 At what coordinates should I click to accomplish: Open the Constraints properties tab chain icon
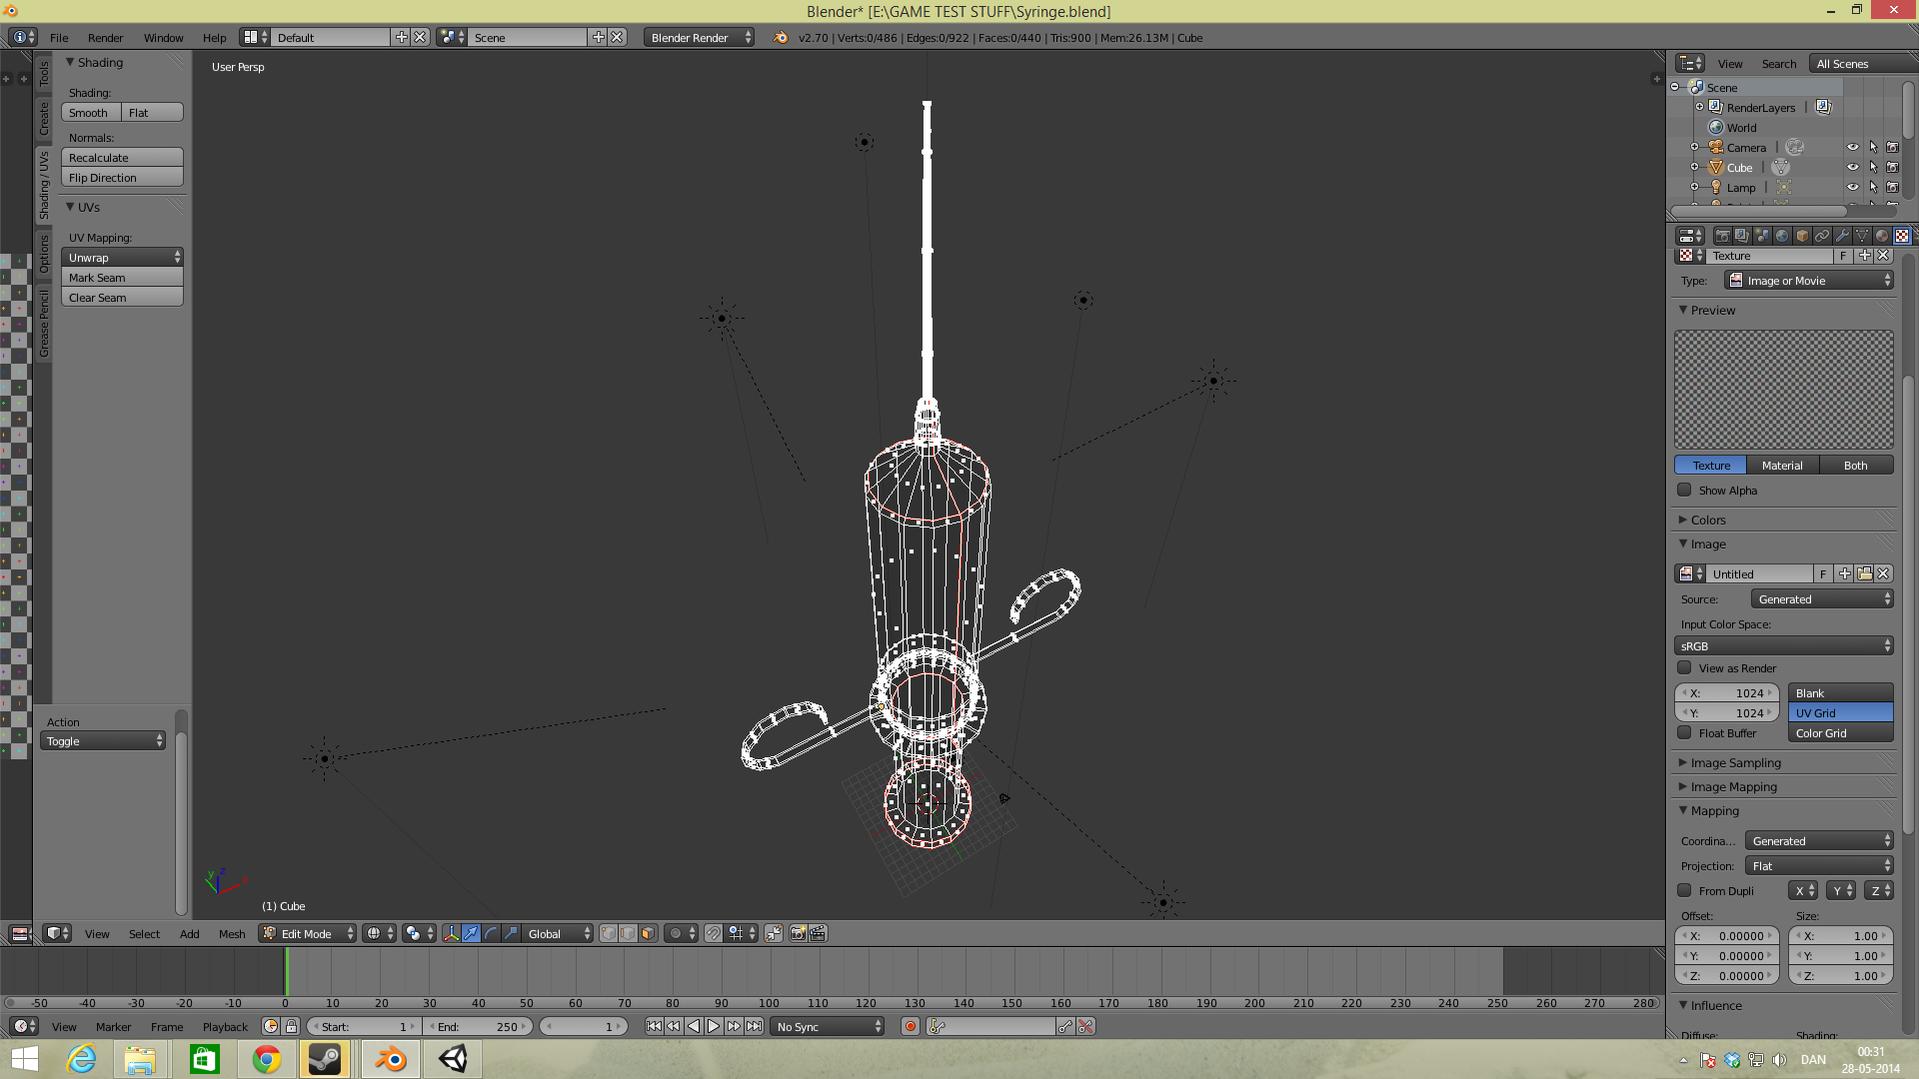[1822, 236]
